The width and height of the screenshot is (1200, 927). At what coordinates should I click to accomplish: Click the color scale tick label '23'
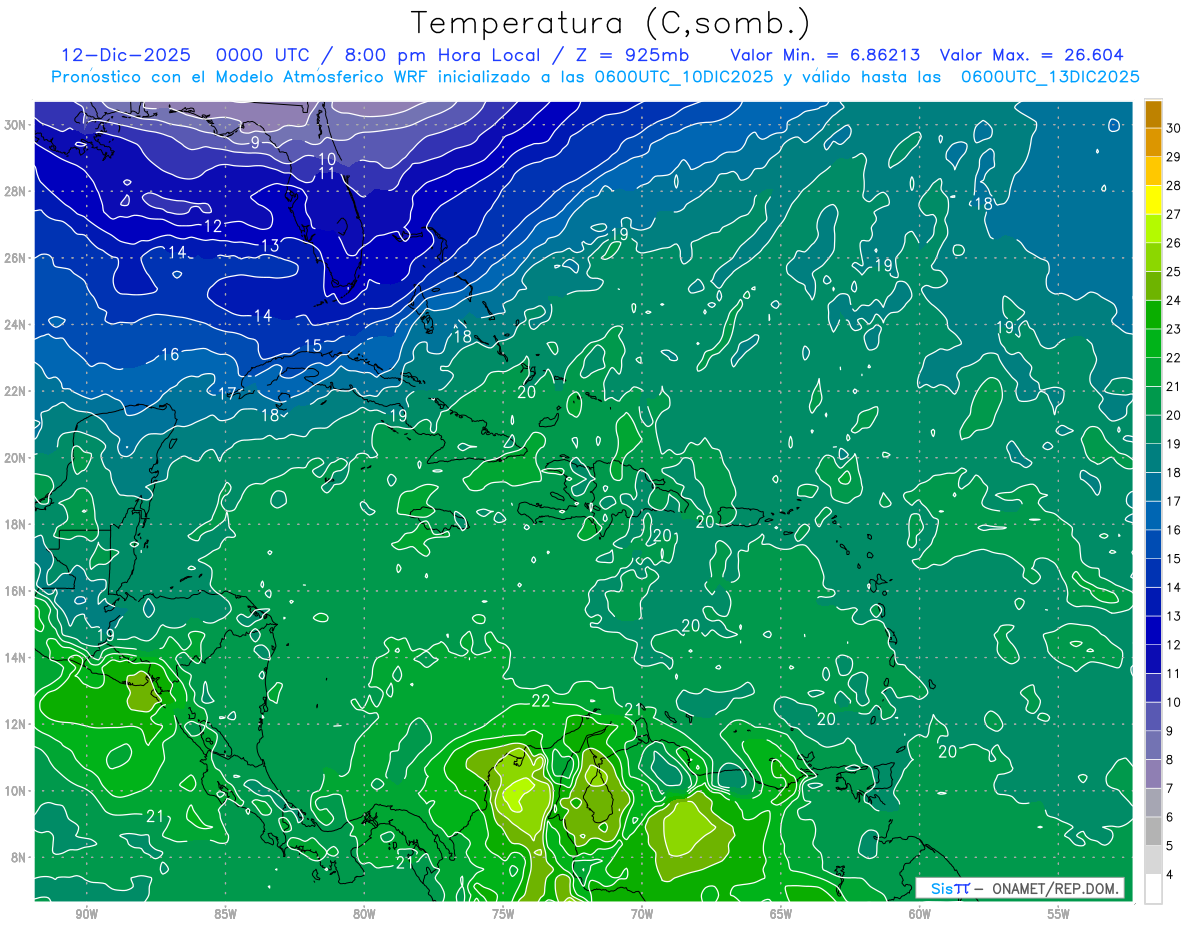1174,329
